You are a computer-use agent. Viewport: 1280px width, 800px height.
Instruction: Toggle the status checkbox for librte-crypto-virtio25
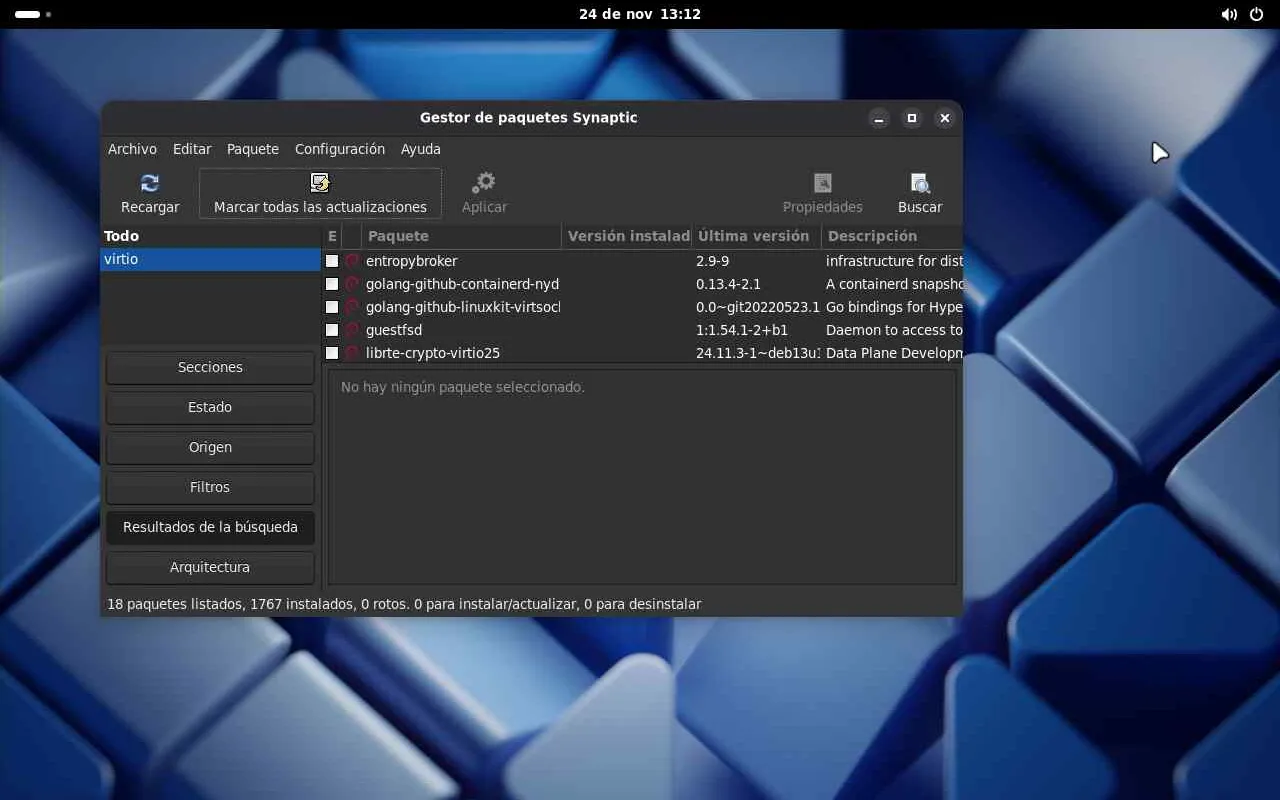click(x=332, y=353)
